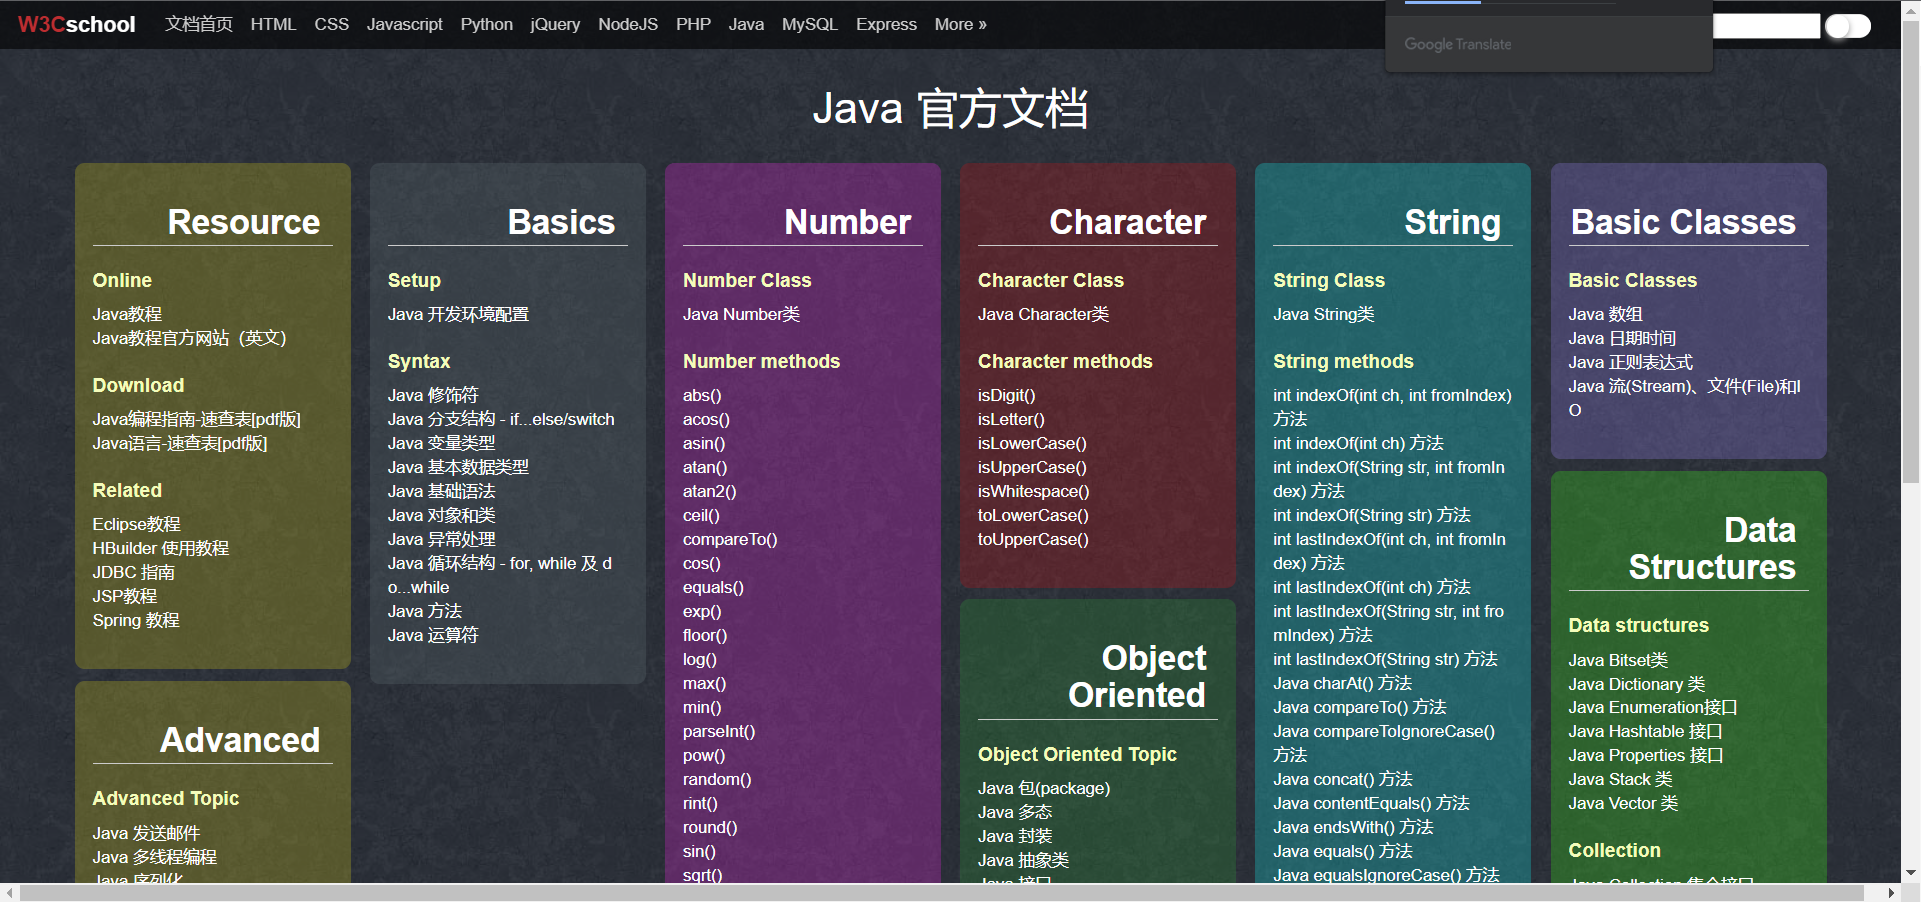
Task: Open the Express nav item
Action: (x=886, y=24)
